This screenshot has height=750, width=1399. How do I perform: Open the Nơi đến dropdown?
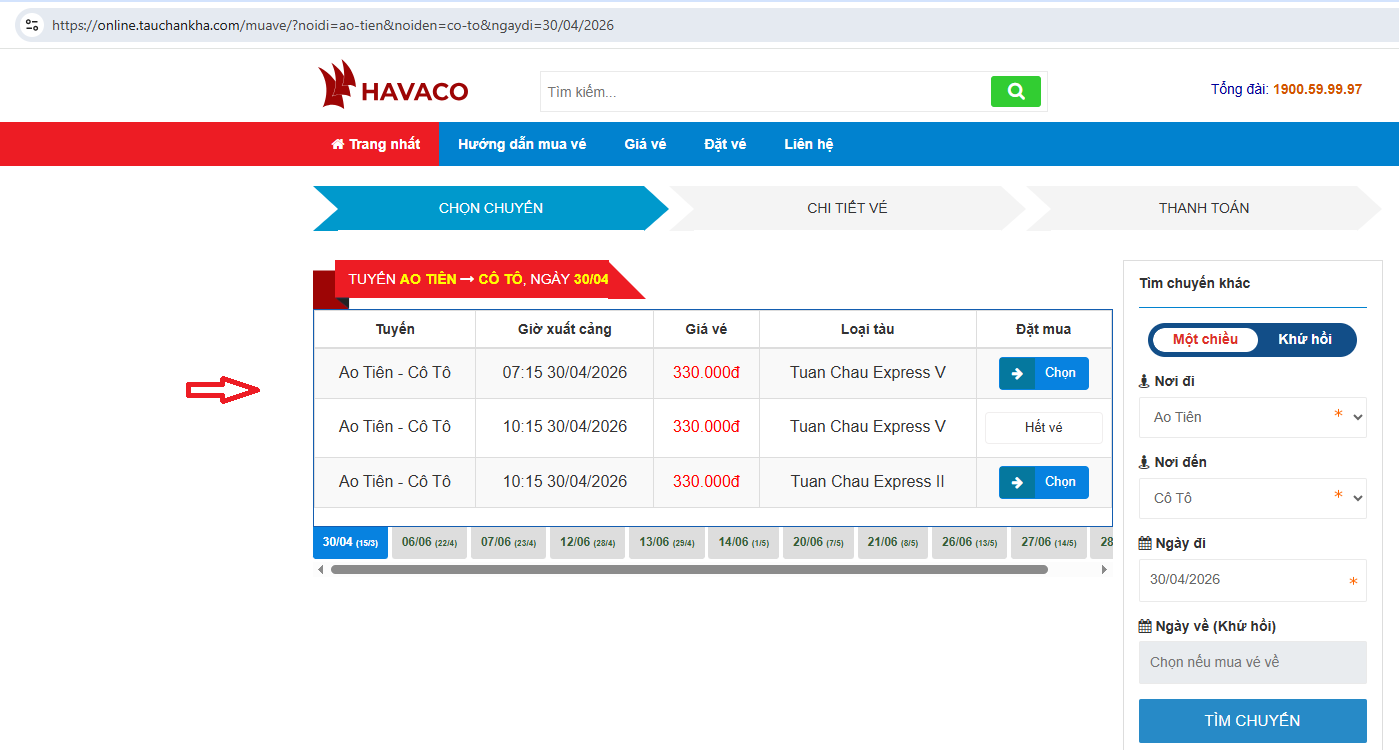pyautogui.click(x=1252, y=498)
